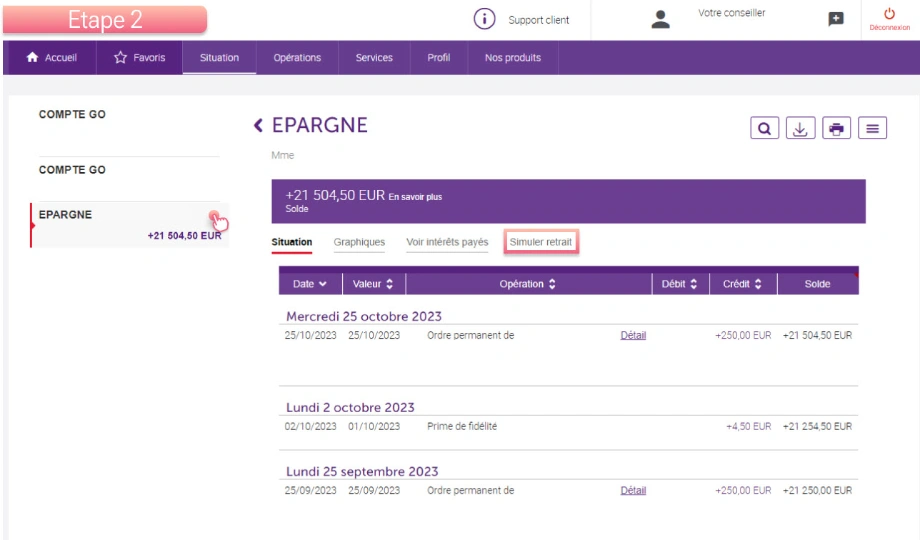The height and width of the screenshot is (540, 920).
Task: Click the +4,50 EUR credit amount
Action: pyautogui.click(x=749, y=426)
